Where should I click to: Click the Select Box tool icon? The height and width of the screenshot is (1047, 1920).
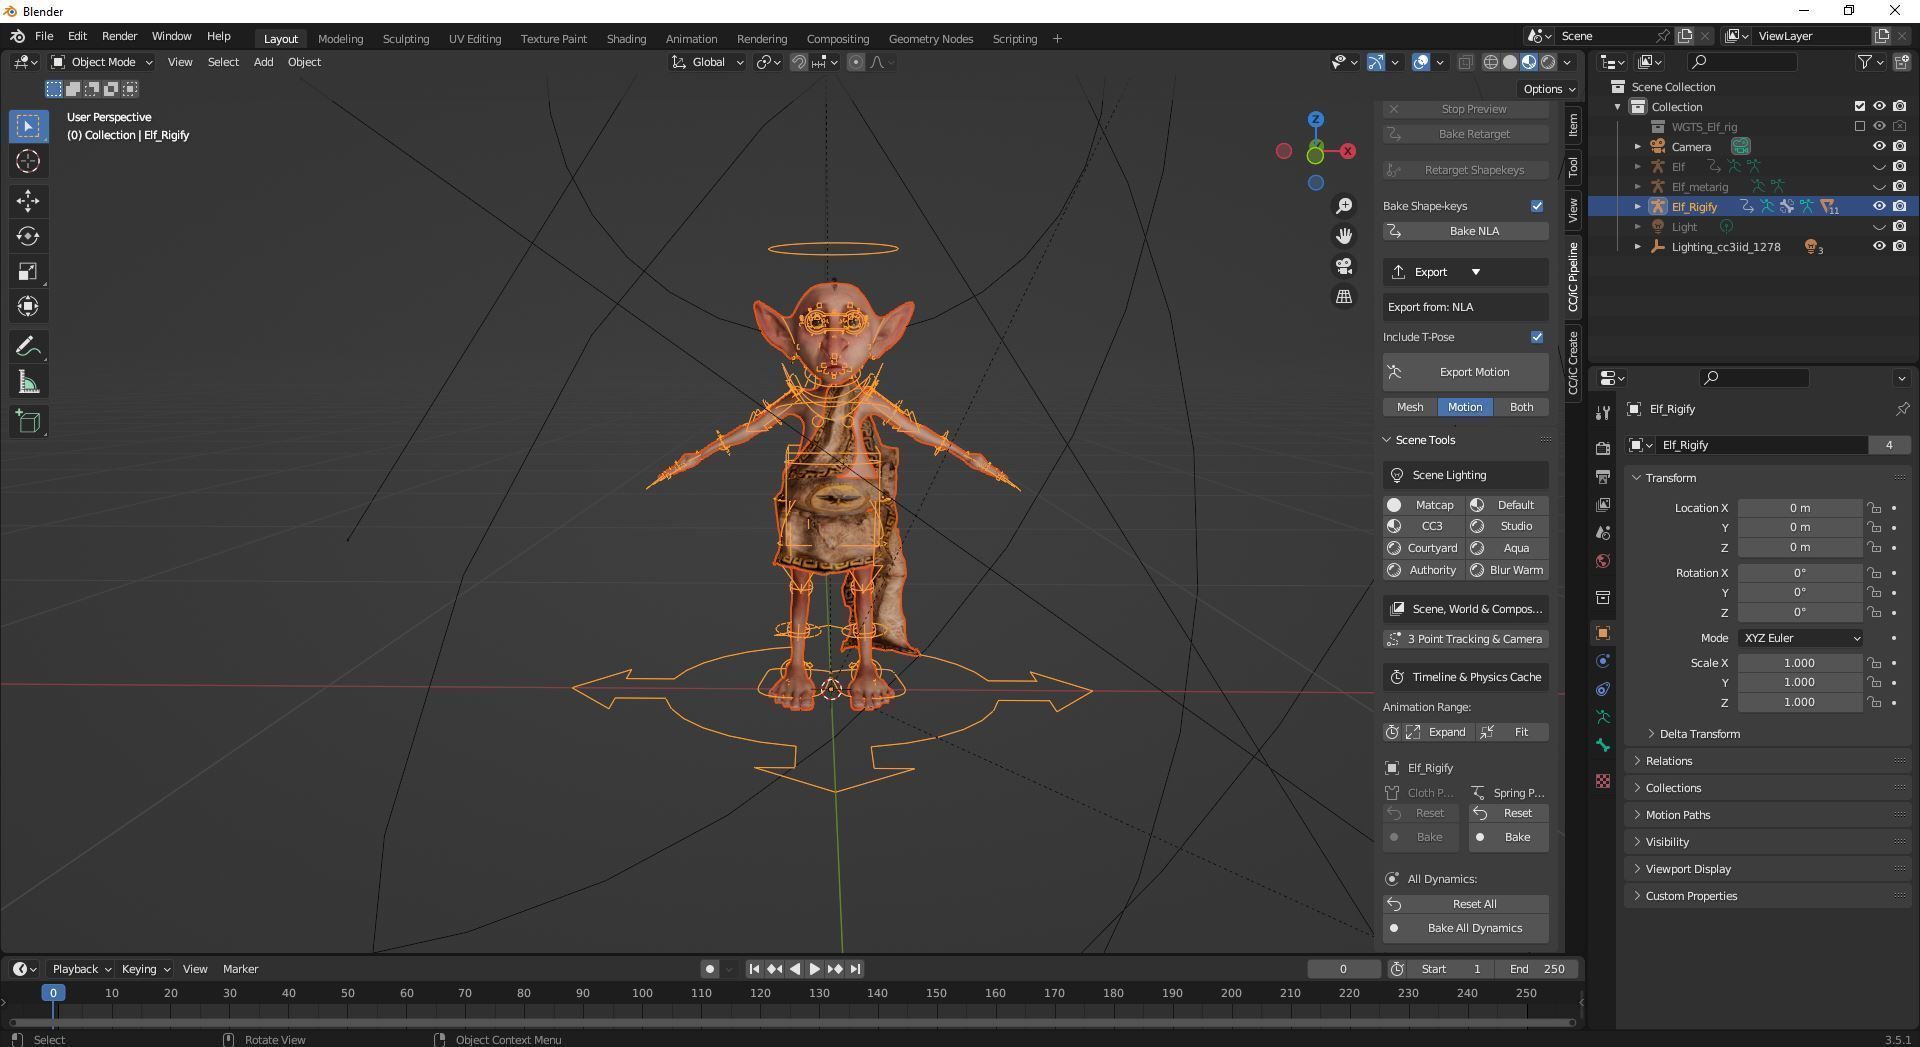tap(28, 126)
